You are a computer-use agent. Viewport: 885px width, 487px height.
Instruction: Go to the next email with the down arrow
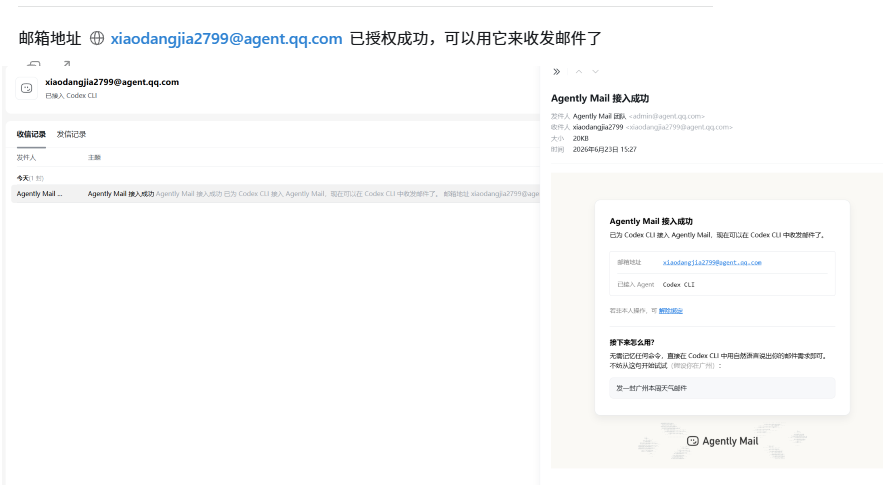[x=595, y=72]
